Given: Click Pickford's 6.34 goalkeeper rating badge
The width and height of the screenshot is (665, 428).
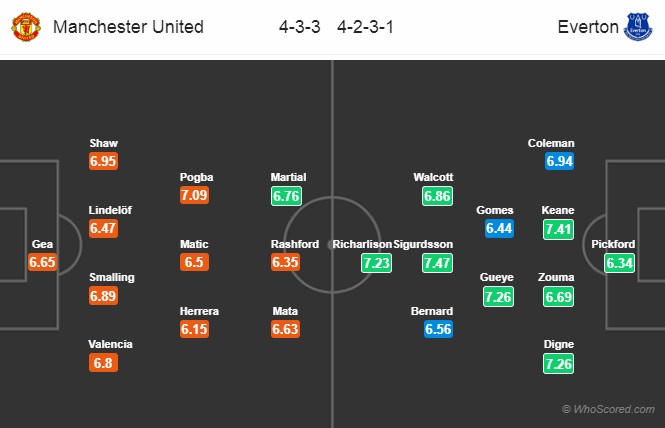Looking at the screenshot, I should coord(620,263).
